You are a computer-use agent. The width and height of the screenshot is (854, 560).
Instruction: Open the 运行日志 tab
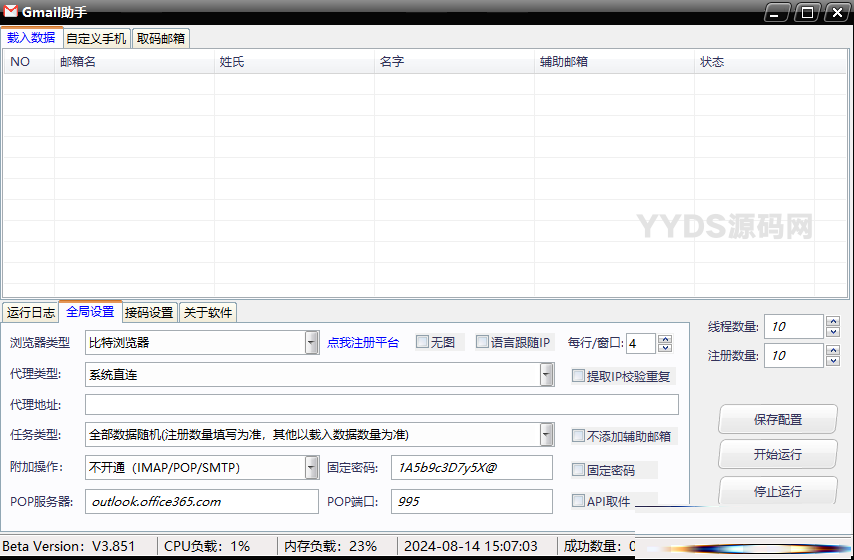coord(30,312)
